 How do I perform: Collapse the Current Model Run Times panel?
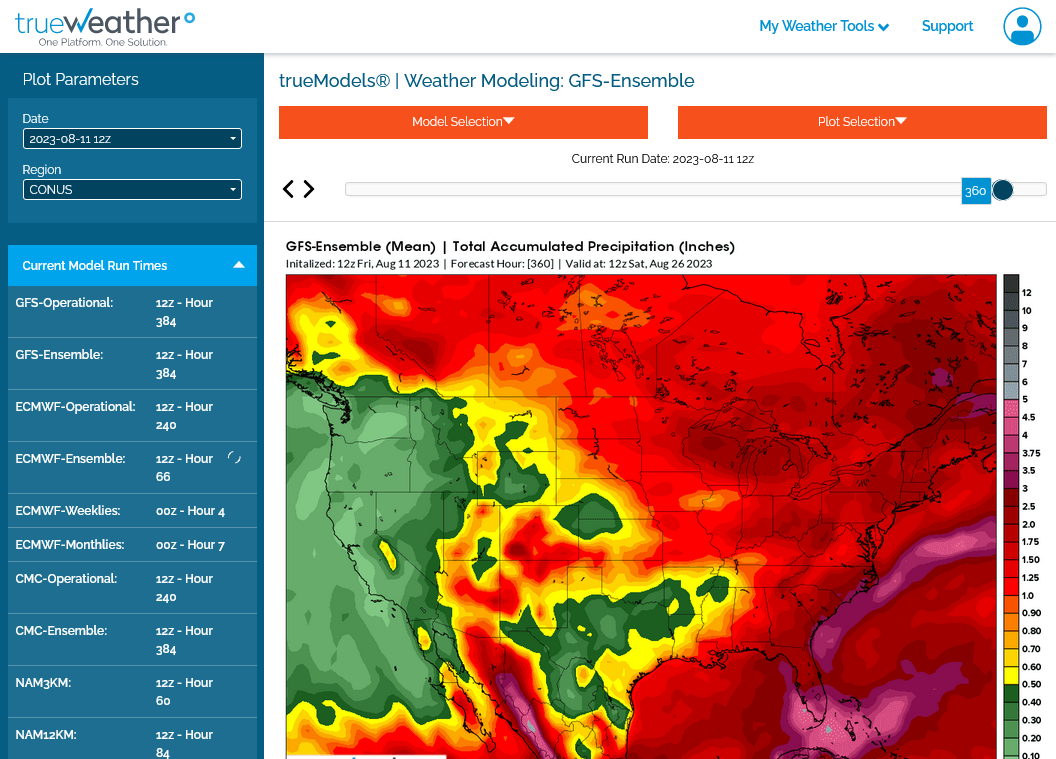[132, 265]
